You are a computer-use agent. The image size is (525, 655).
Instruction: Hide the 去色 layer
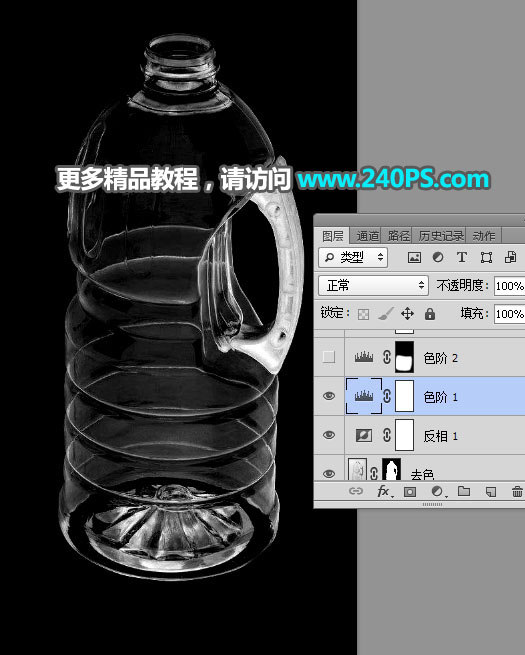pos(329,473)
